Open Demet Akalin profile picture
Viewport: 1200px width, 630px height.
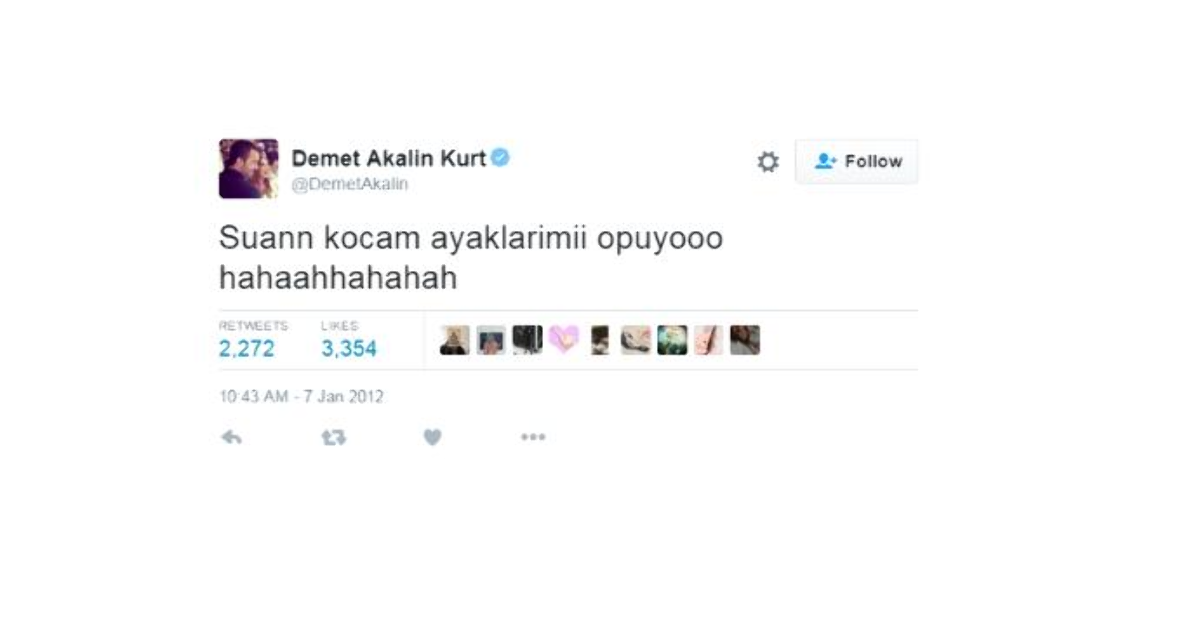tap(248, 168)
